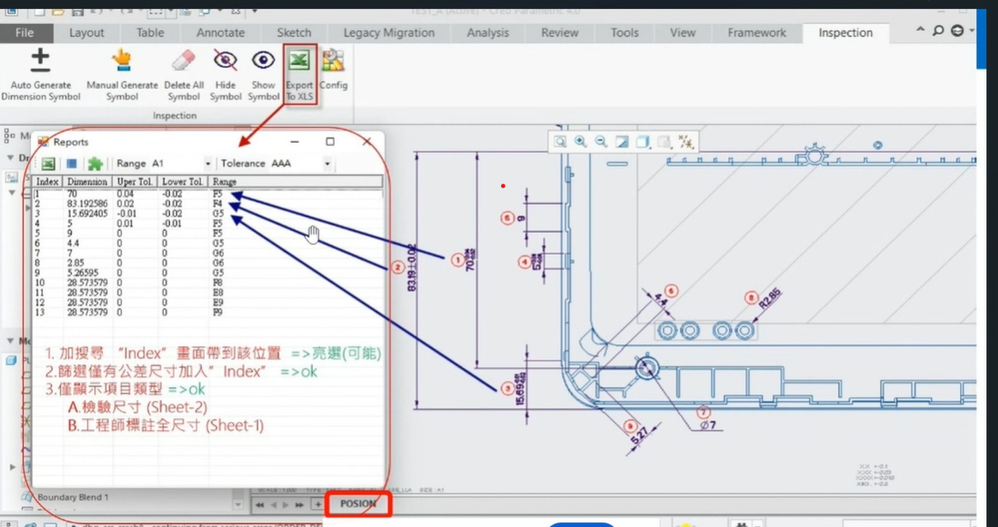Switch to the Sketch tab

294,33
